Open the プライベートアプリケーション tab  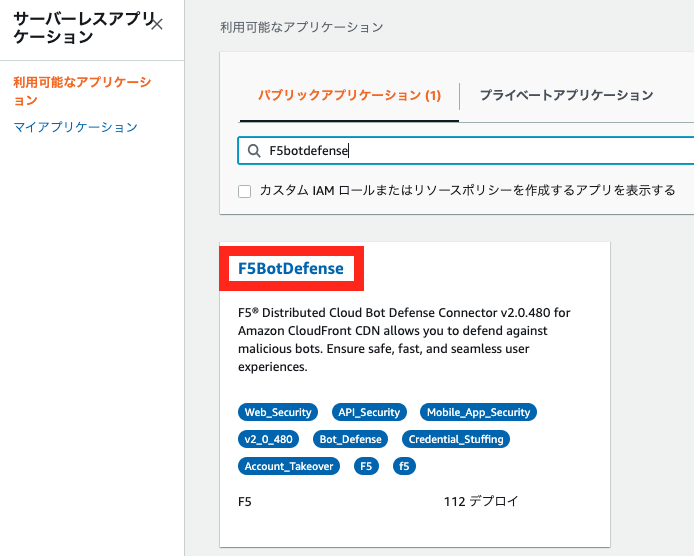click(566, 96)
